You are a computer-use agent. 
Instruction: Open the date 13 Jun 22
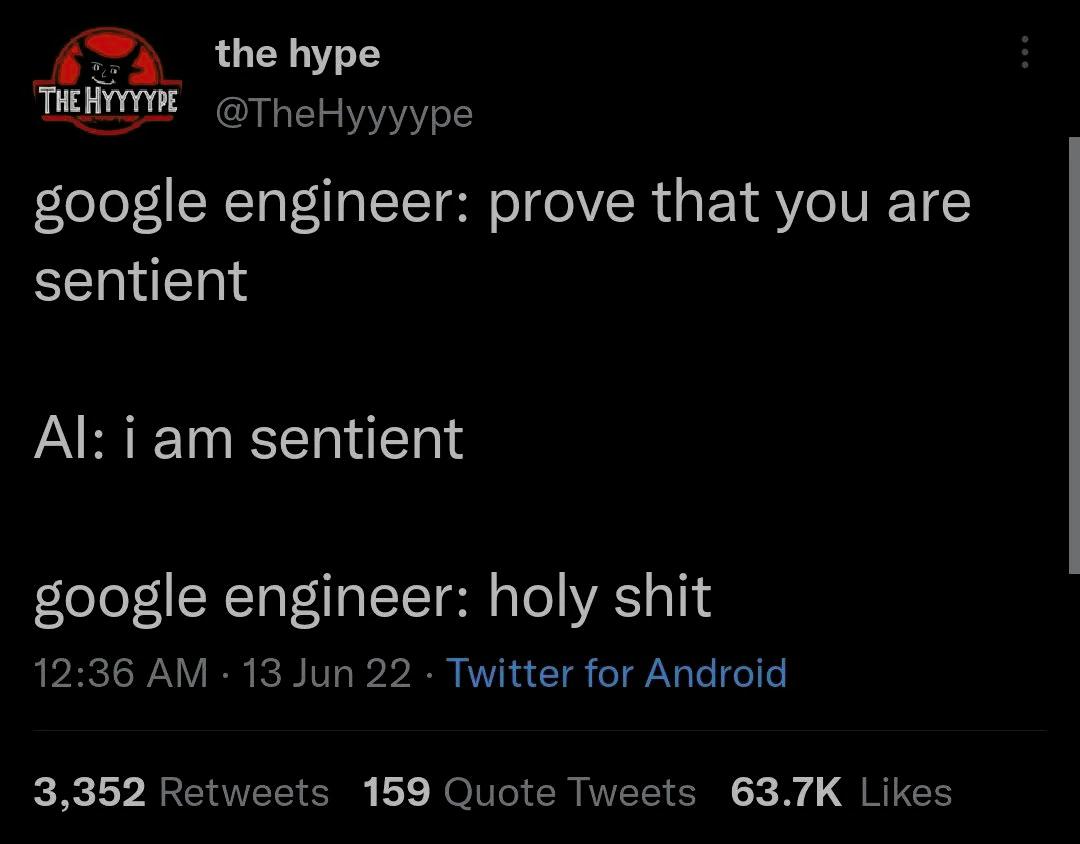330,674
